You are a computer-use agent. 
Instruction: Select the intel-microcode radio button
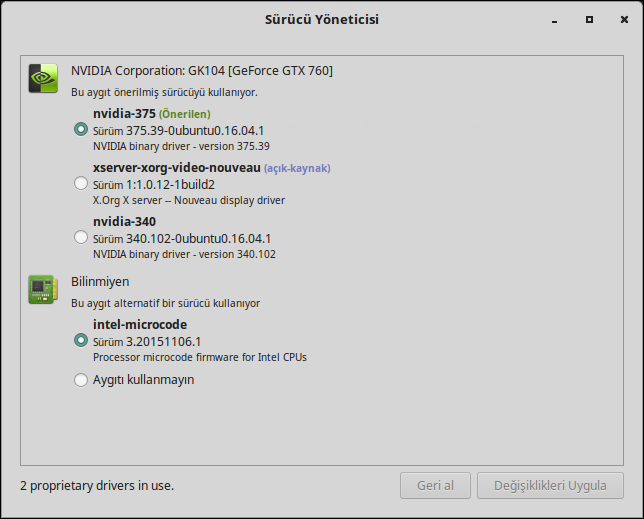click(x=81, y=340)
